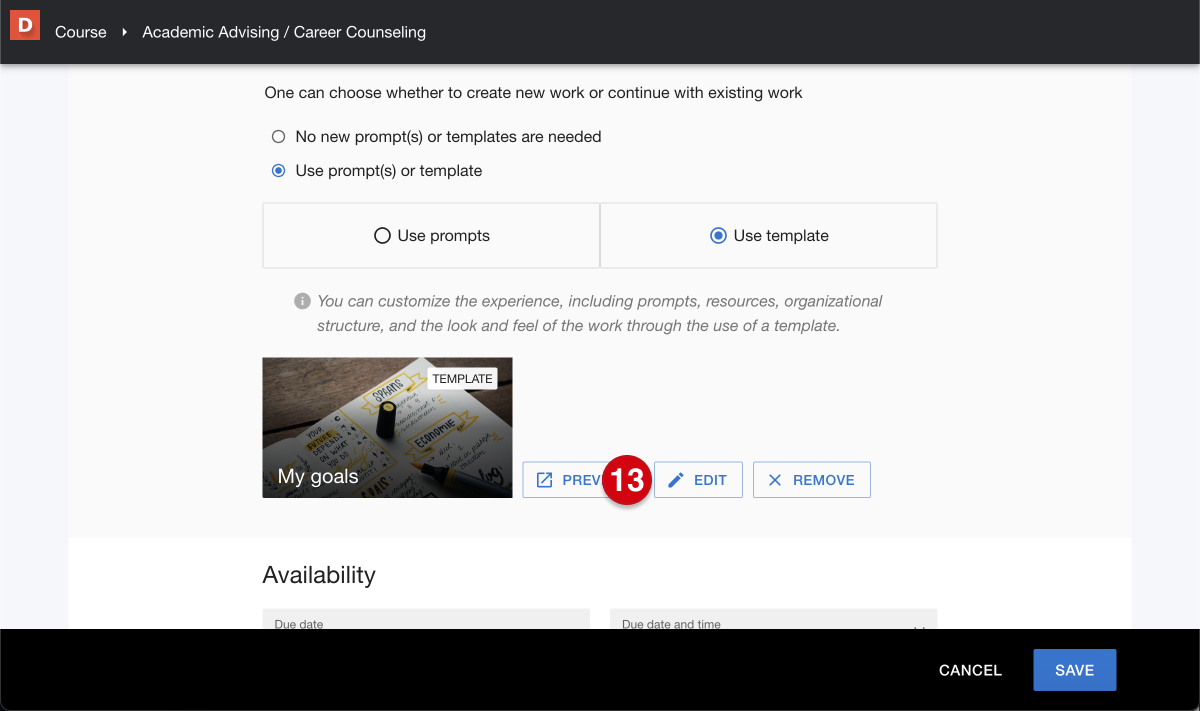
Task: Choose the Use prompts option
Action: pos(431,236)
